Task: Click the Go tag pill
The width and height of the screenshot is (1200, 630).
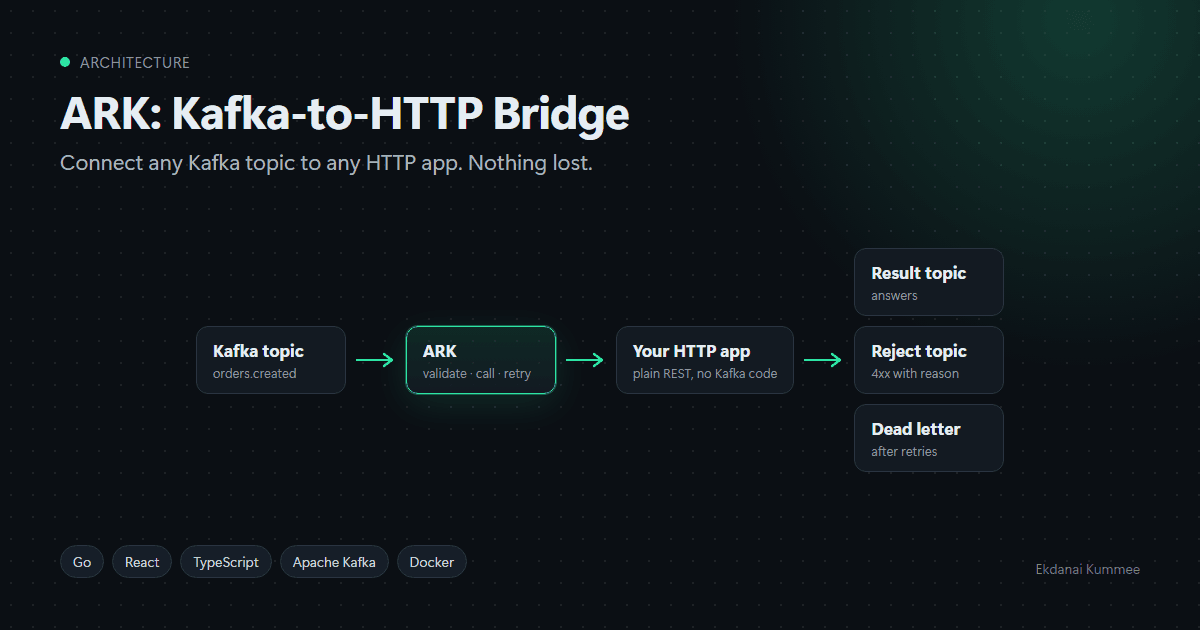Action: point(82,562)
